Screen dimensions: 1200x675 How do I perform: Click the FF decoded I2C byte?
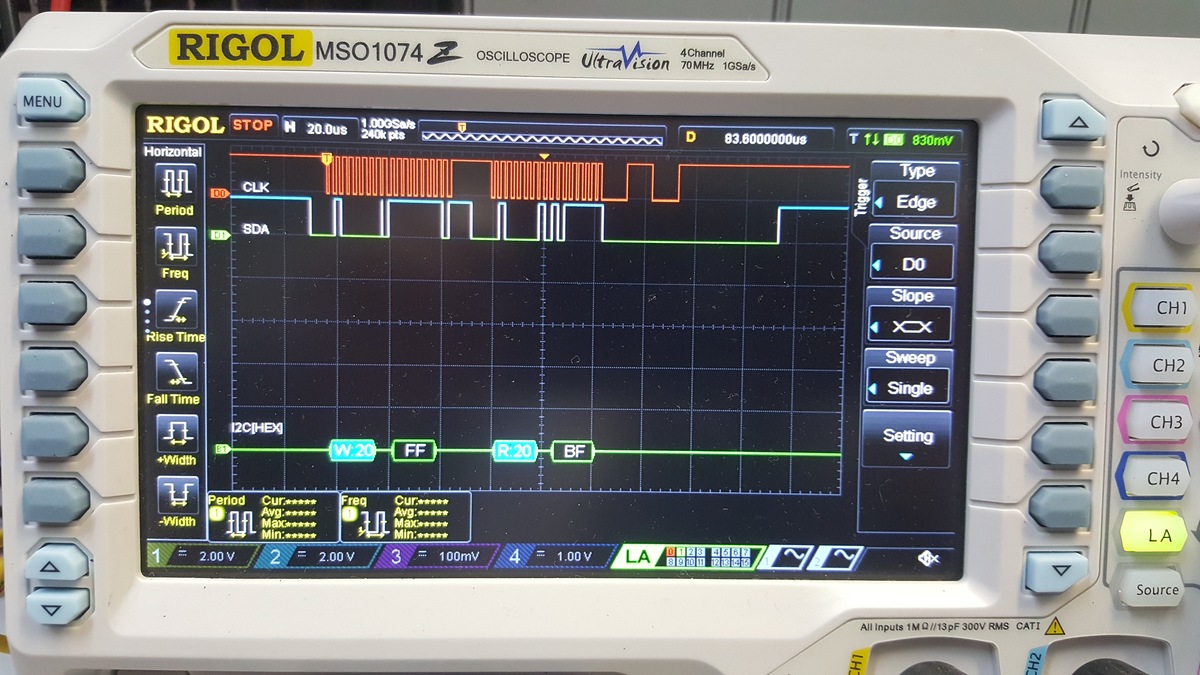click(414, 450)
